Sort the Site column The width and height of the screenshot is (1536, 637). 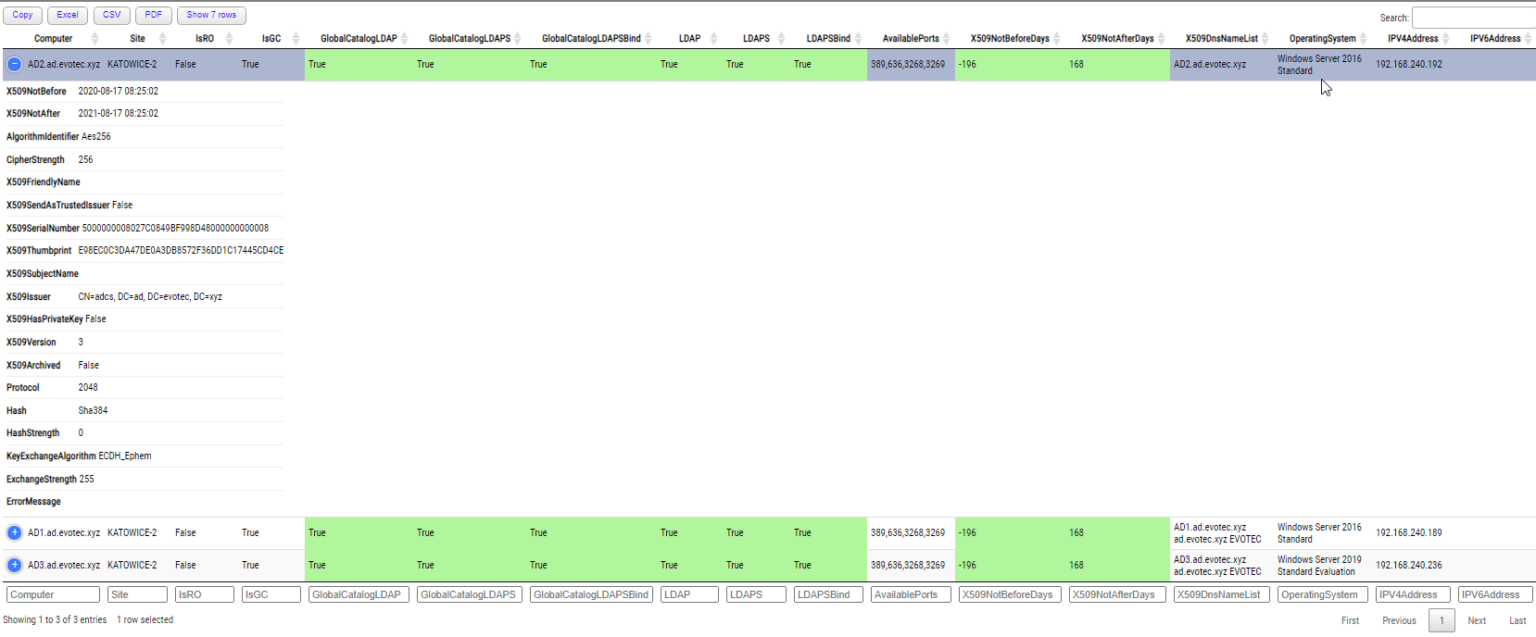coord(137,38)
